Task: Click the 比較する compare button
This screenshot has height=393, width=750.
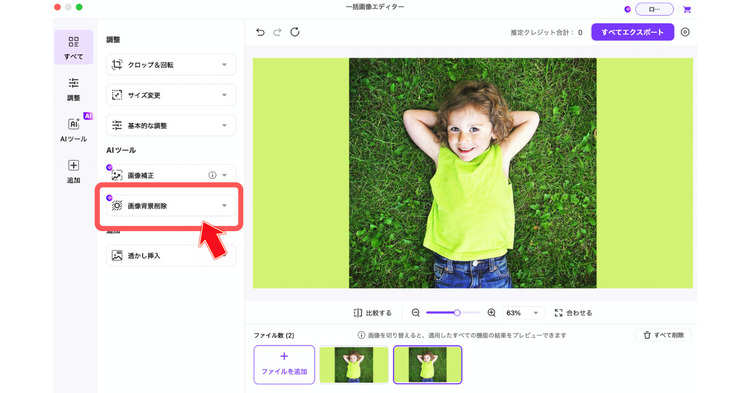Action: point(372,313)
